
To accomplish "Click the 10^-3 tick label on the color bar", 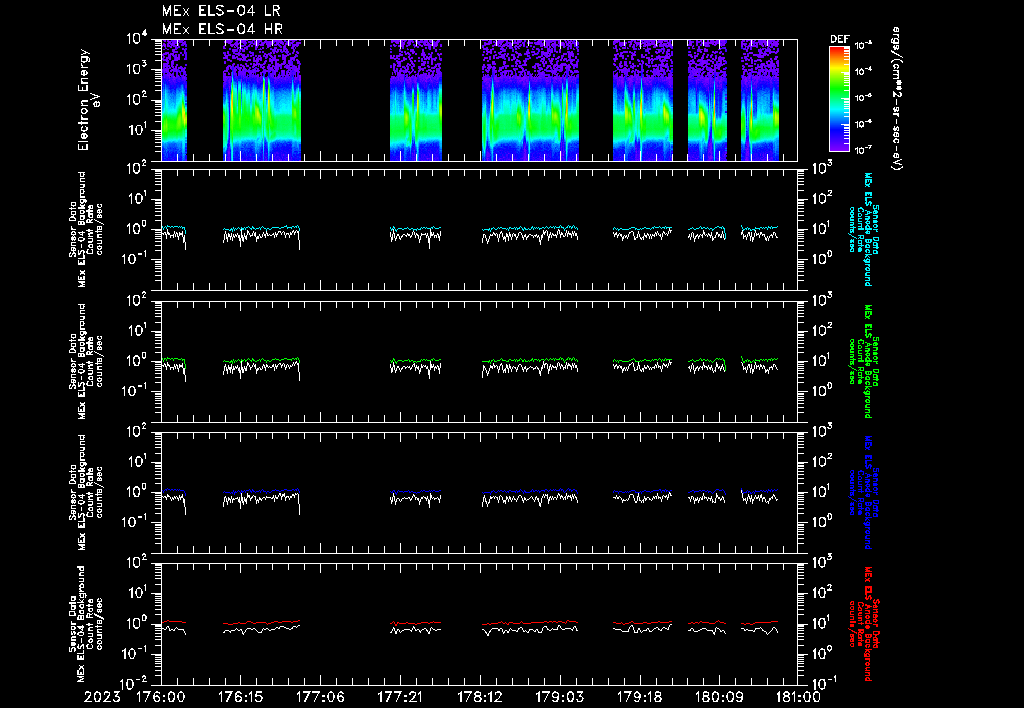I will coord(864,45).
